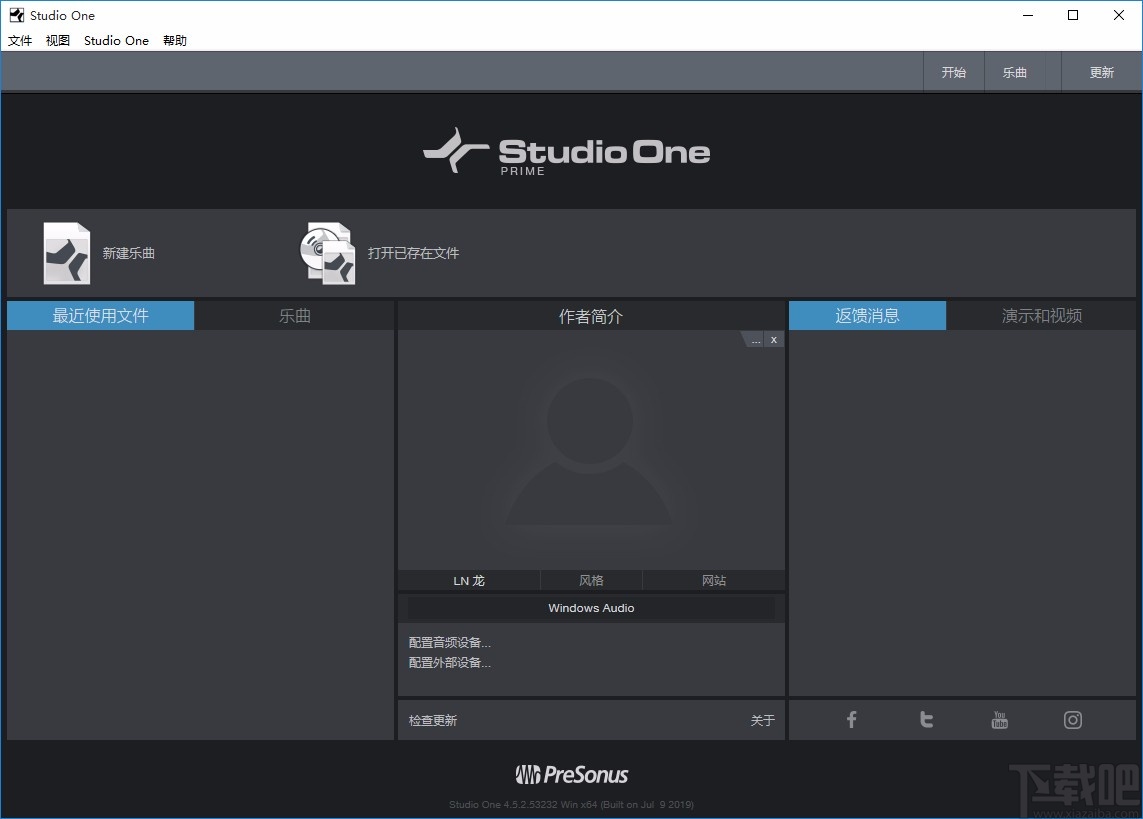Click the Studio One title bar app icon
Image resolution: width=1143 pixels, height=819 pixels.
point(16,15)
